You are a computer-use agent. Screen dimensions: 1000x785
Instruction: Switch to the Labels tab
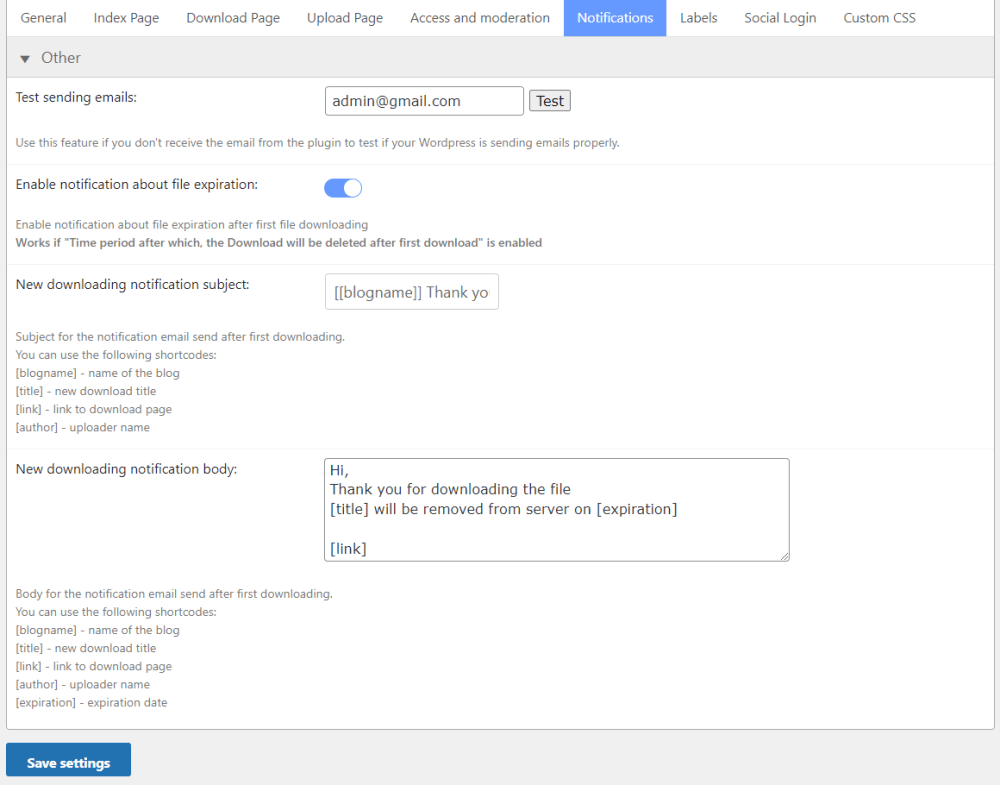[x=699, y=18]
